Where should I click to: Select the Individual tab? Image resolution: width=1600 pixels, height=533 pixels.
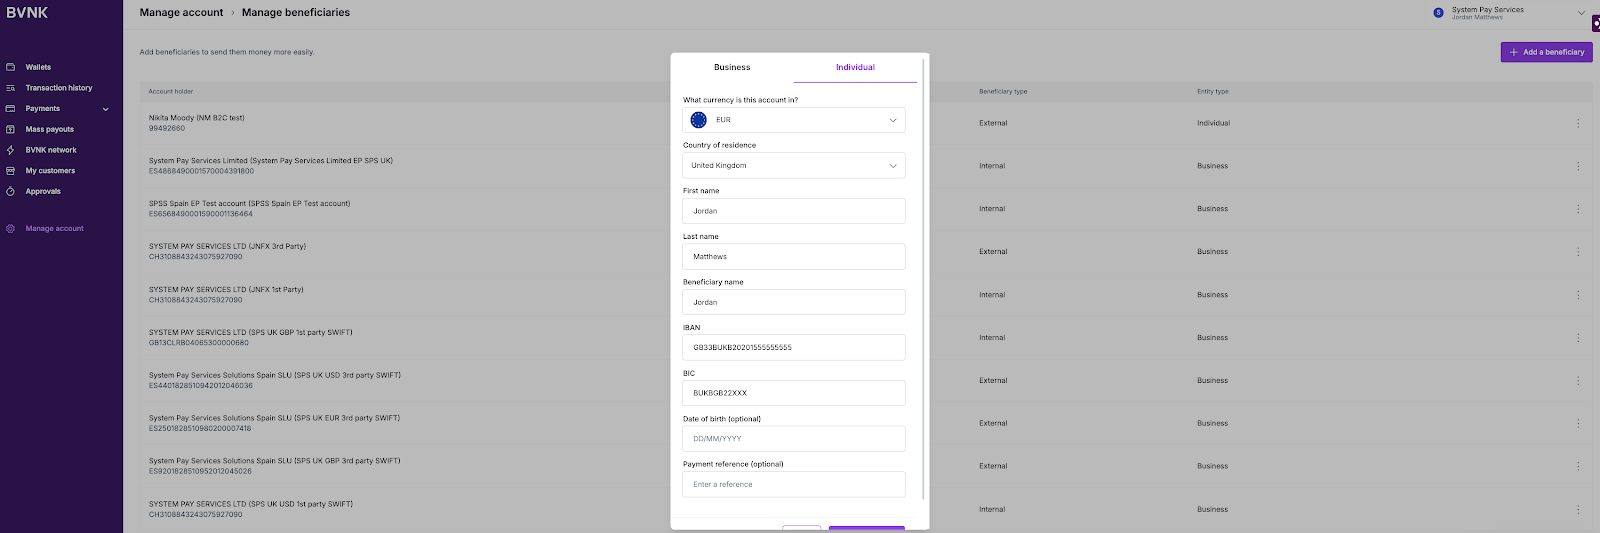point(855,67)
